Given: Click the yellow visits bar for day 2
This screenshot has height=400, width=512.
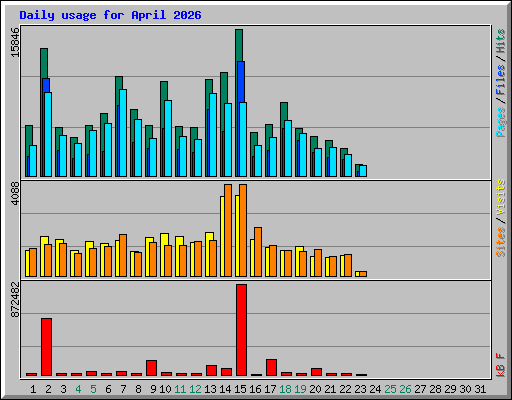Looking at the screenshot, I should tap(44, 240).
